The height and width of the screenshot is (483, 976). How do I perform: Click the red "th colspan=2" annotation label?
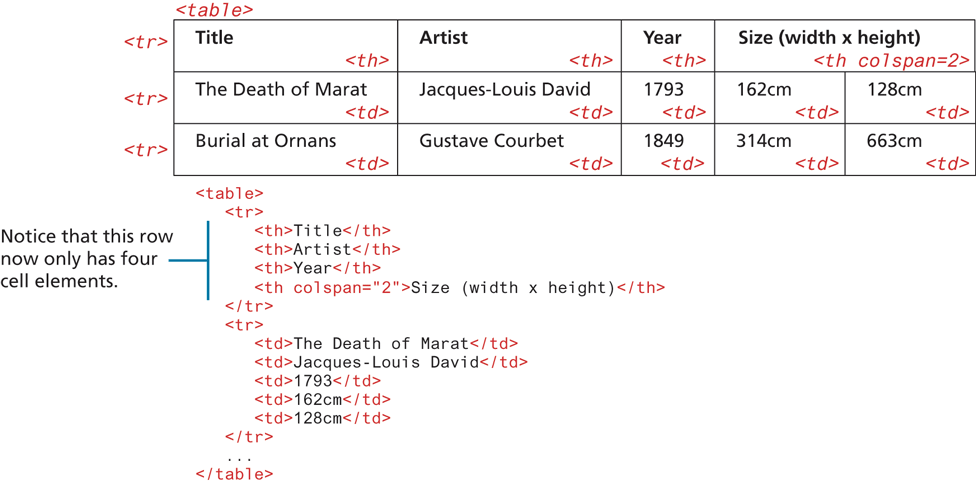891,61
